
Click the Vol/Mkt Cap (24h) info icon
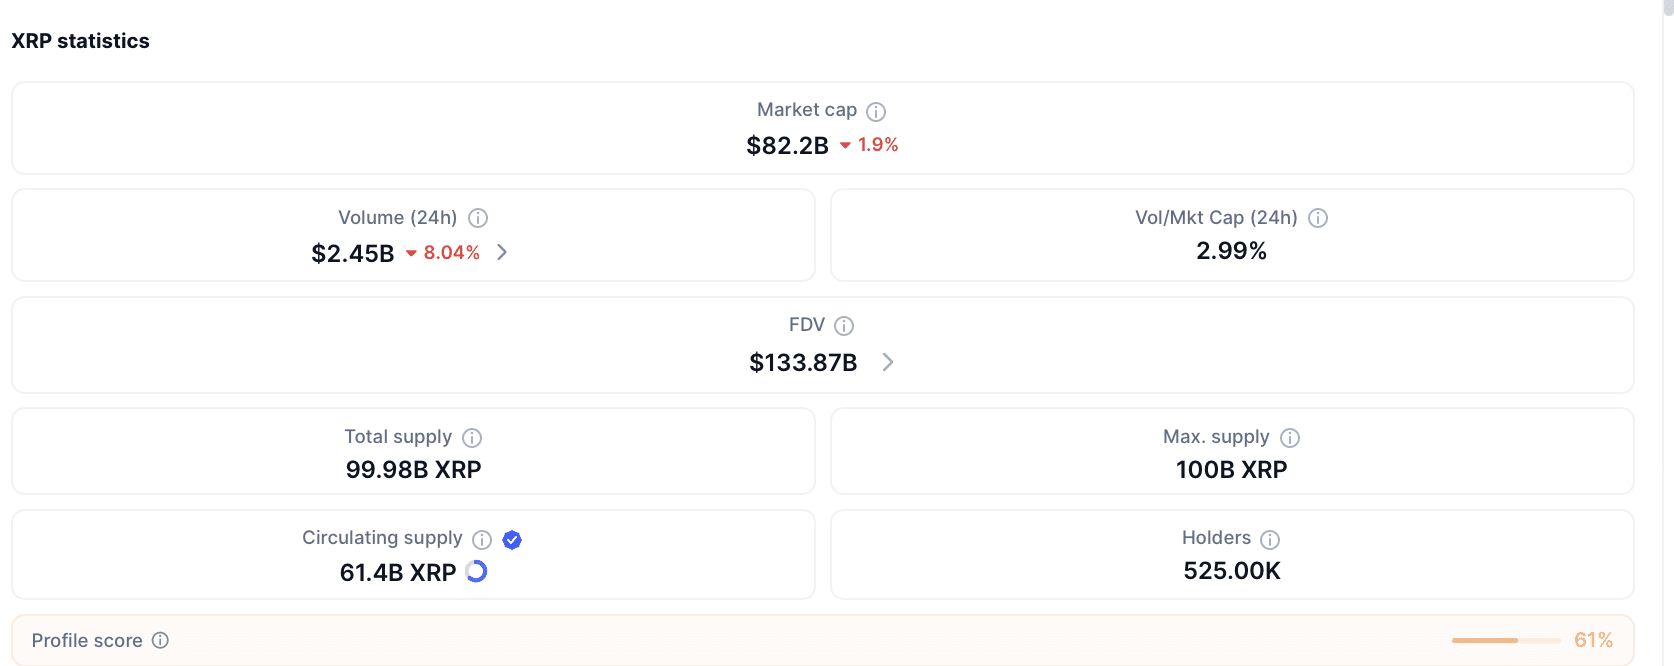click(1318, 218)
